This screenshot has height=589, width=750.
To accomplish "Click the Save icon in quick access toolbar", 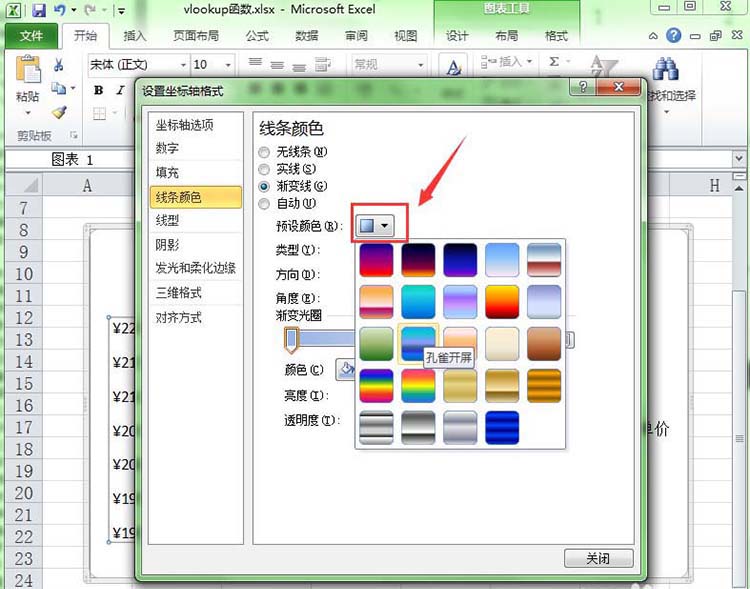I will click(x=39, y=10).
